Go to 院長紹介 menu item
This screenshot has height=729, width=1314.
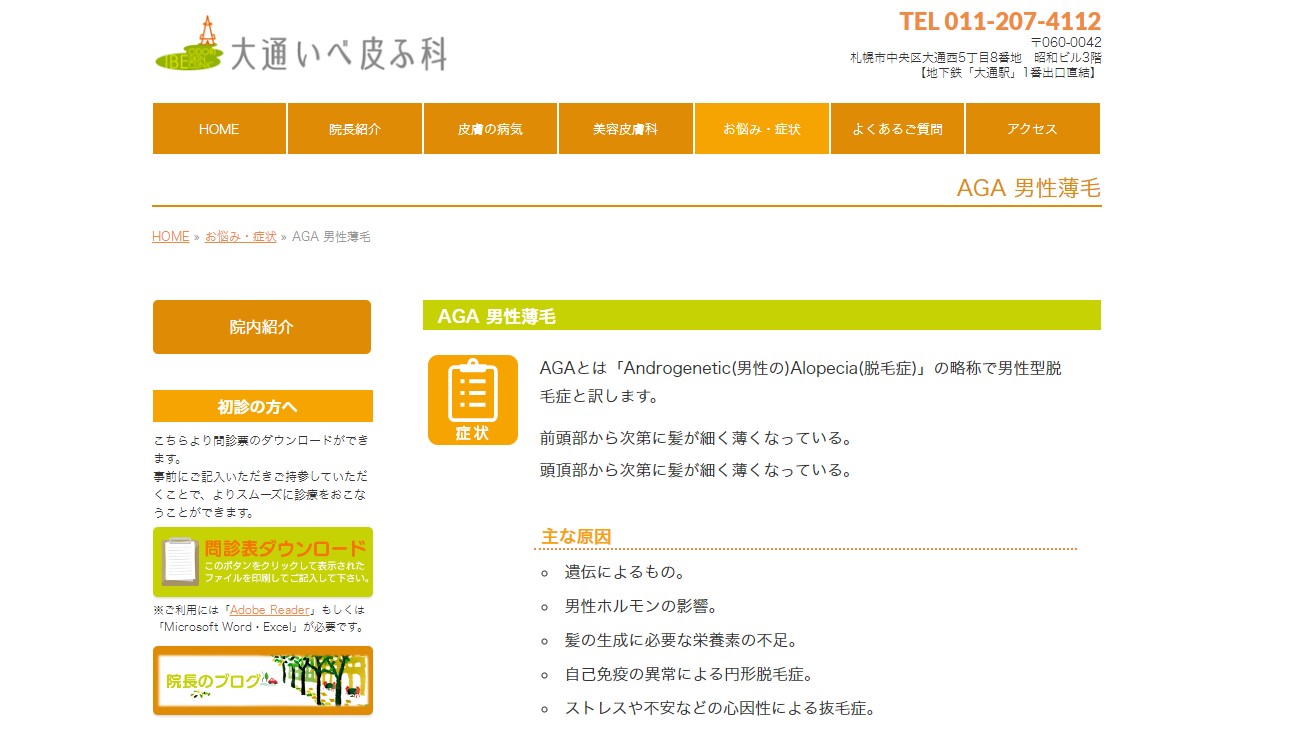click(355, 129)
